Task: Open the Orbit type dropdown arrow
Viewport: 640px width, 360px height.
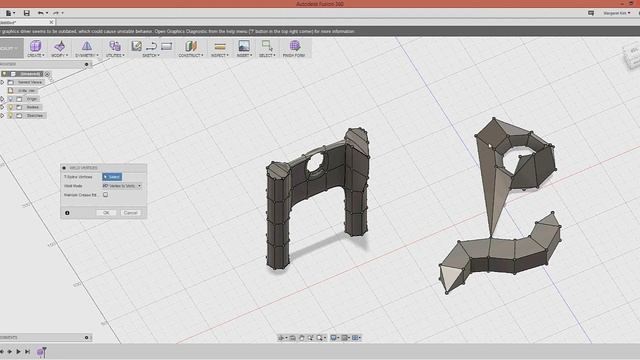Action: click(x=286, y=338)
